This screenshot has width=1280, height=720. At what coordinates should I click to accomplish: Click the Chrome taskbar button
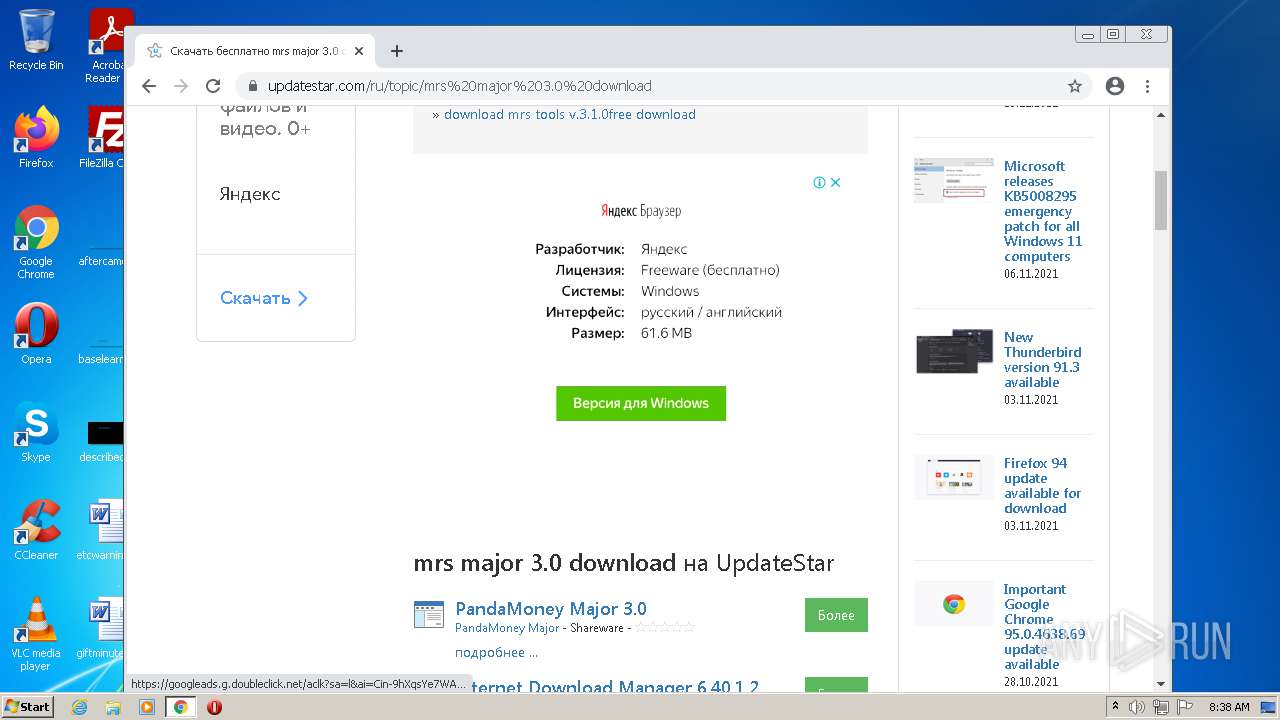[181, 707]
